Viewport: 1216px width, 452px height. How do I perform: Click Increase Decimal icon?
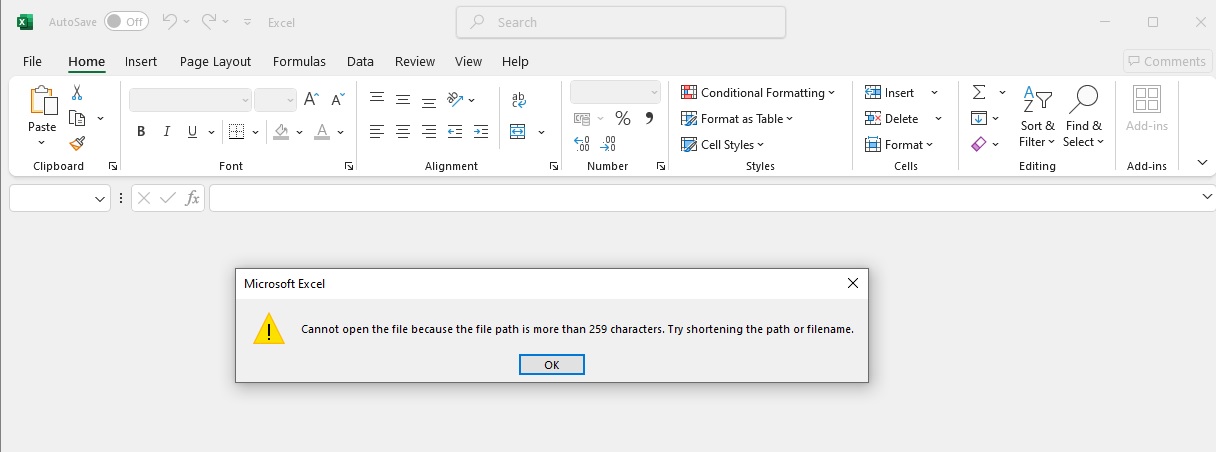click(x=582, y=144)
